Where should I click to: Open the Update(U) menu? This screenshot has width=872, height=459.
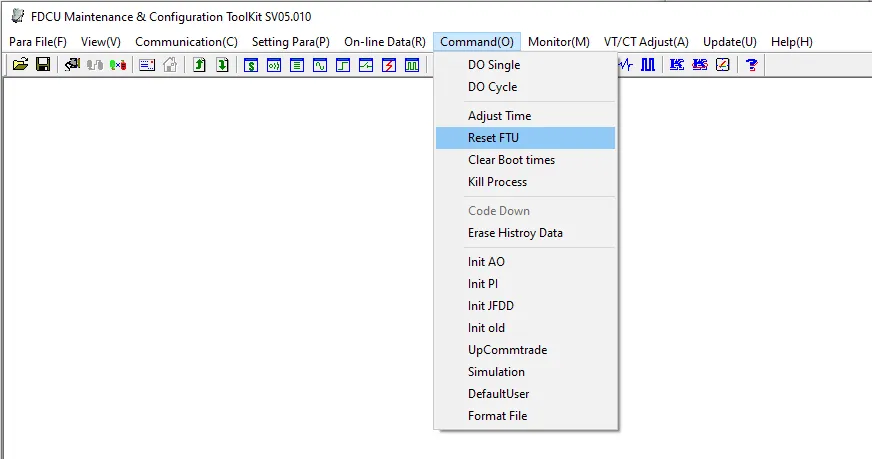(x=730, y=42)
